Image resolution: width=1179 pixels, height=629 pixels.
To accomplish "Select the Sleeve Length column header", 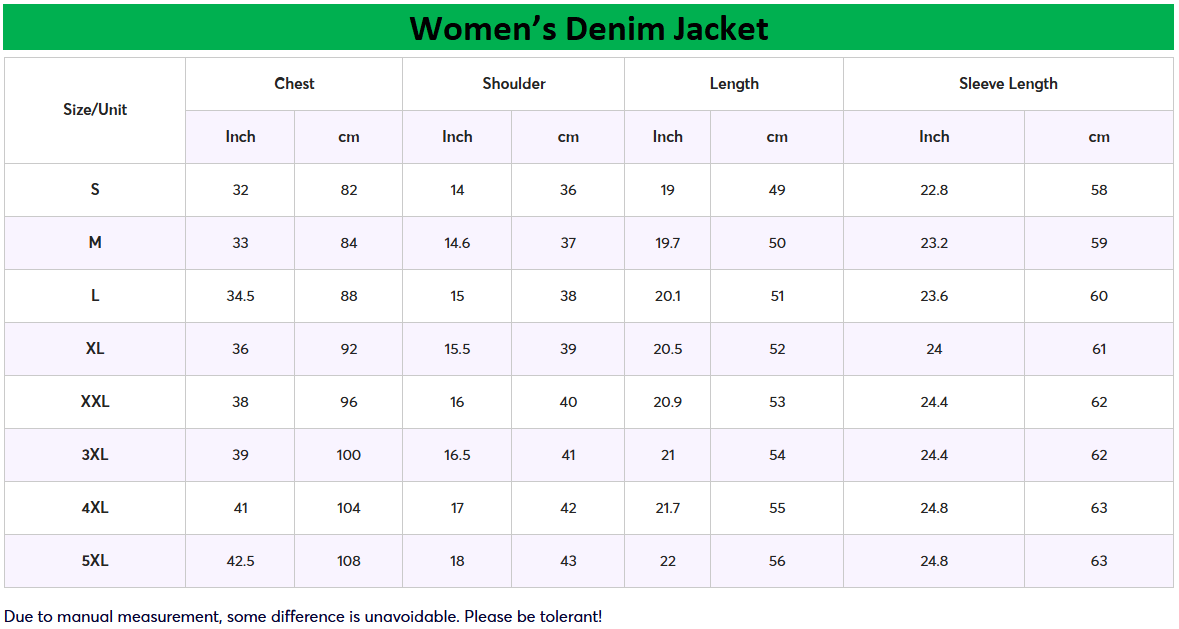I will tap(1008, 84).
